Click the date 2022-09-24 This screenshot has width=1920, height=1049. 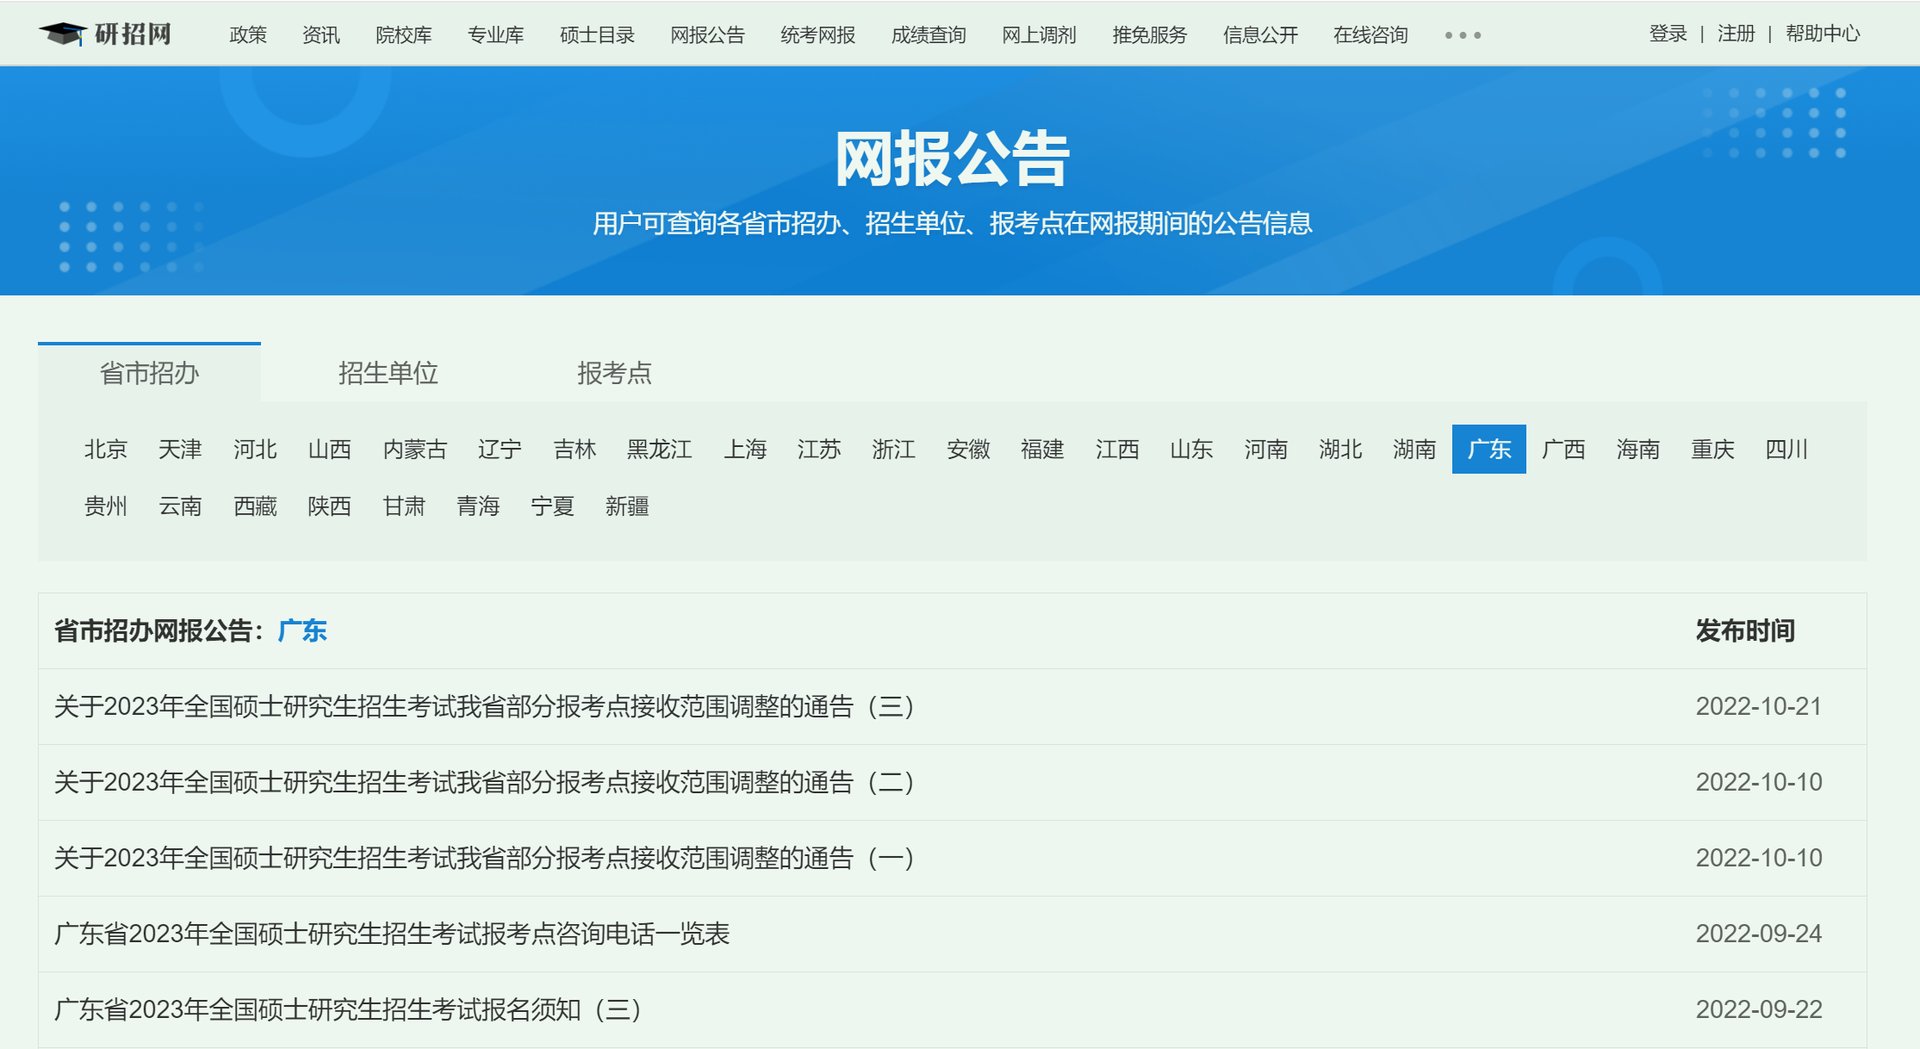pos(1758,934)
